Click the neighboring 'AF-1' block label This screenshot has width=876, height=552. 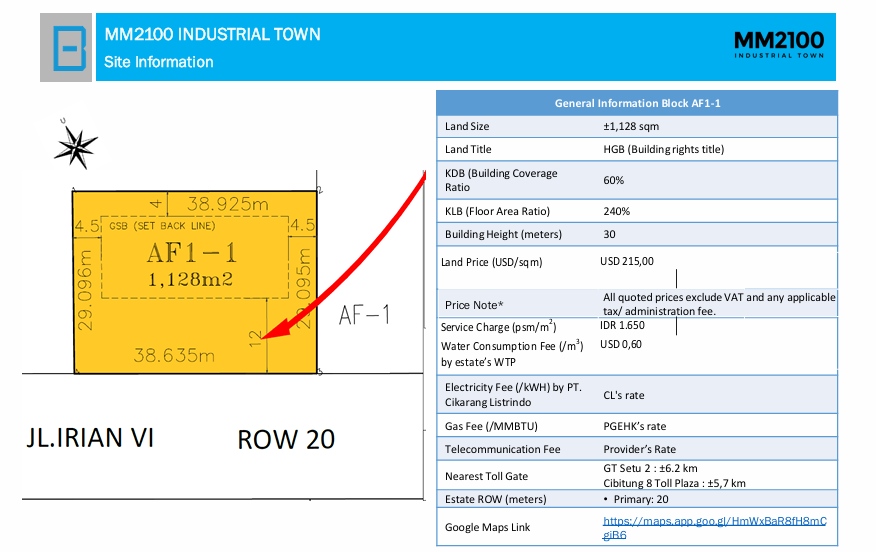pyautogui.click(x=364, y=316)
